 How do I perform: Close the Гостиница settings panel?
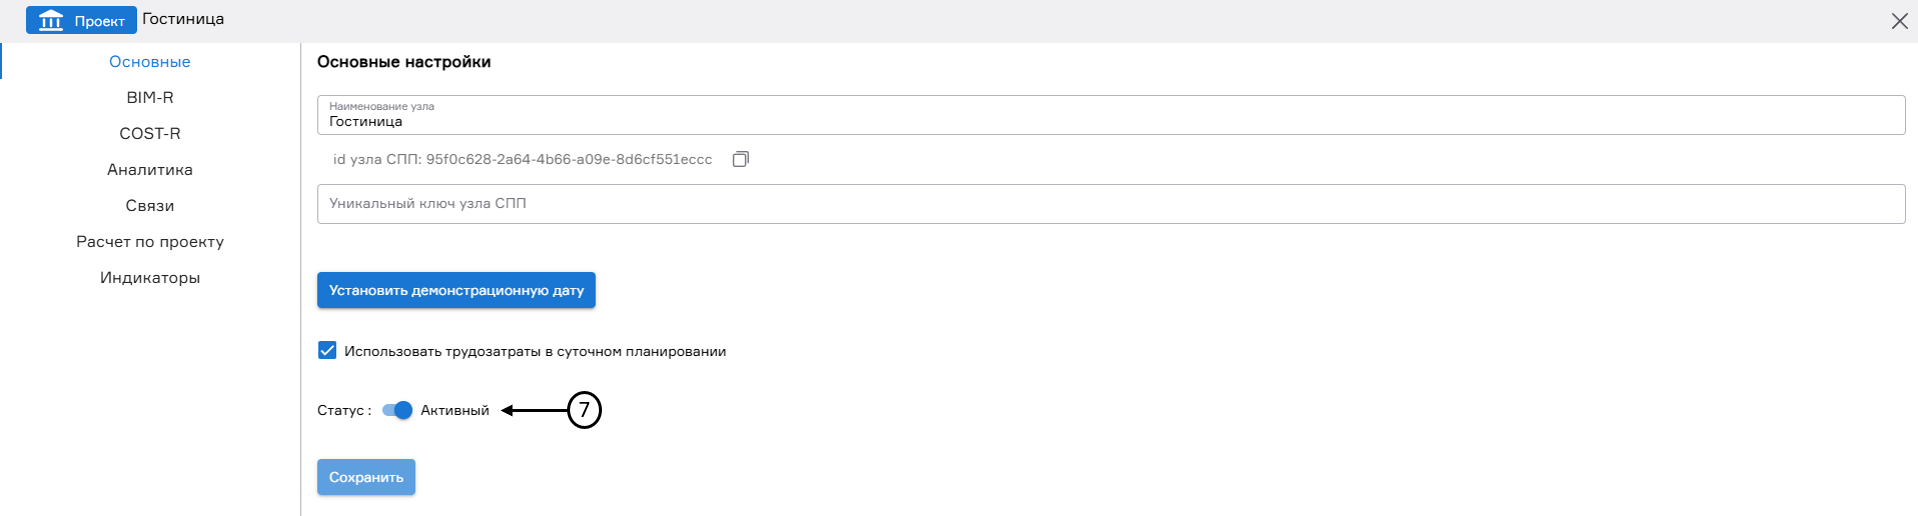click(1899, 21)
